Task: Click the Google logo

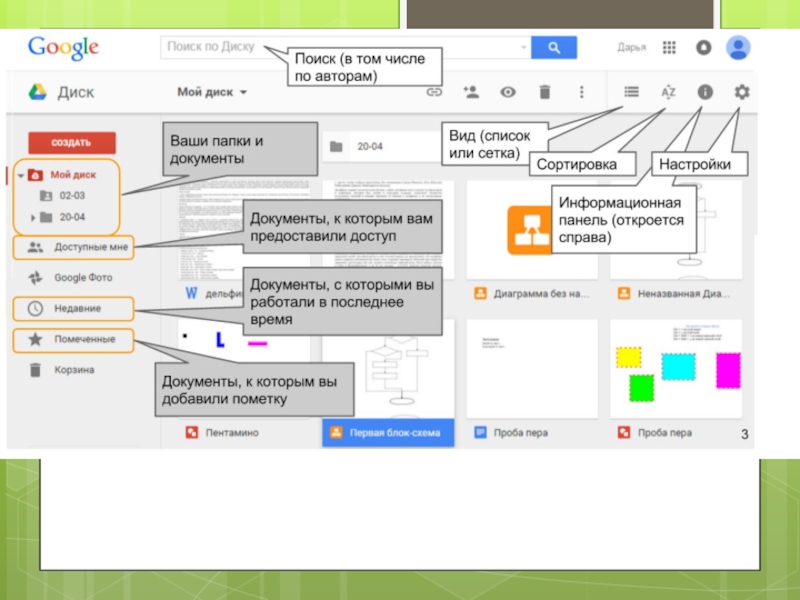Action: pyautogui.click(x=63, y=48)
